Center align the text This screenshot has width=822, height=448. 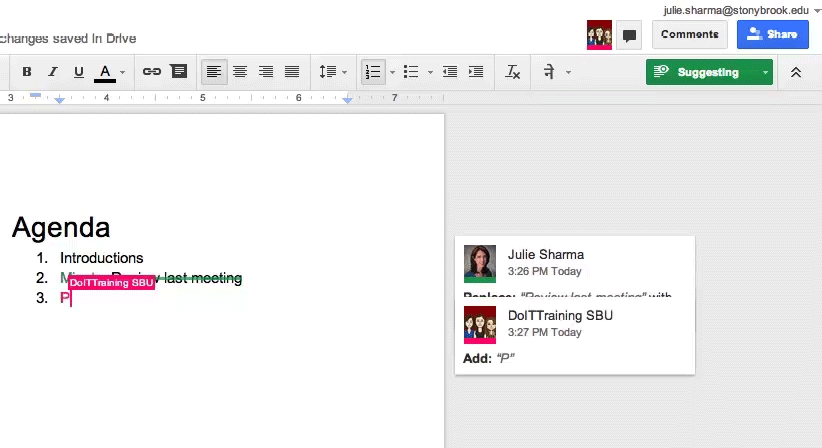[x=240, y=72]
